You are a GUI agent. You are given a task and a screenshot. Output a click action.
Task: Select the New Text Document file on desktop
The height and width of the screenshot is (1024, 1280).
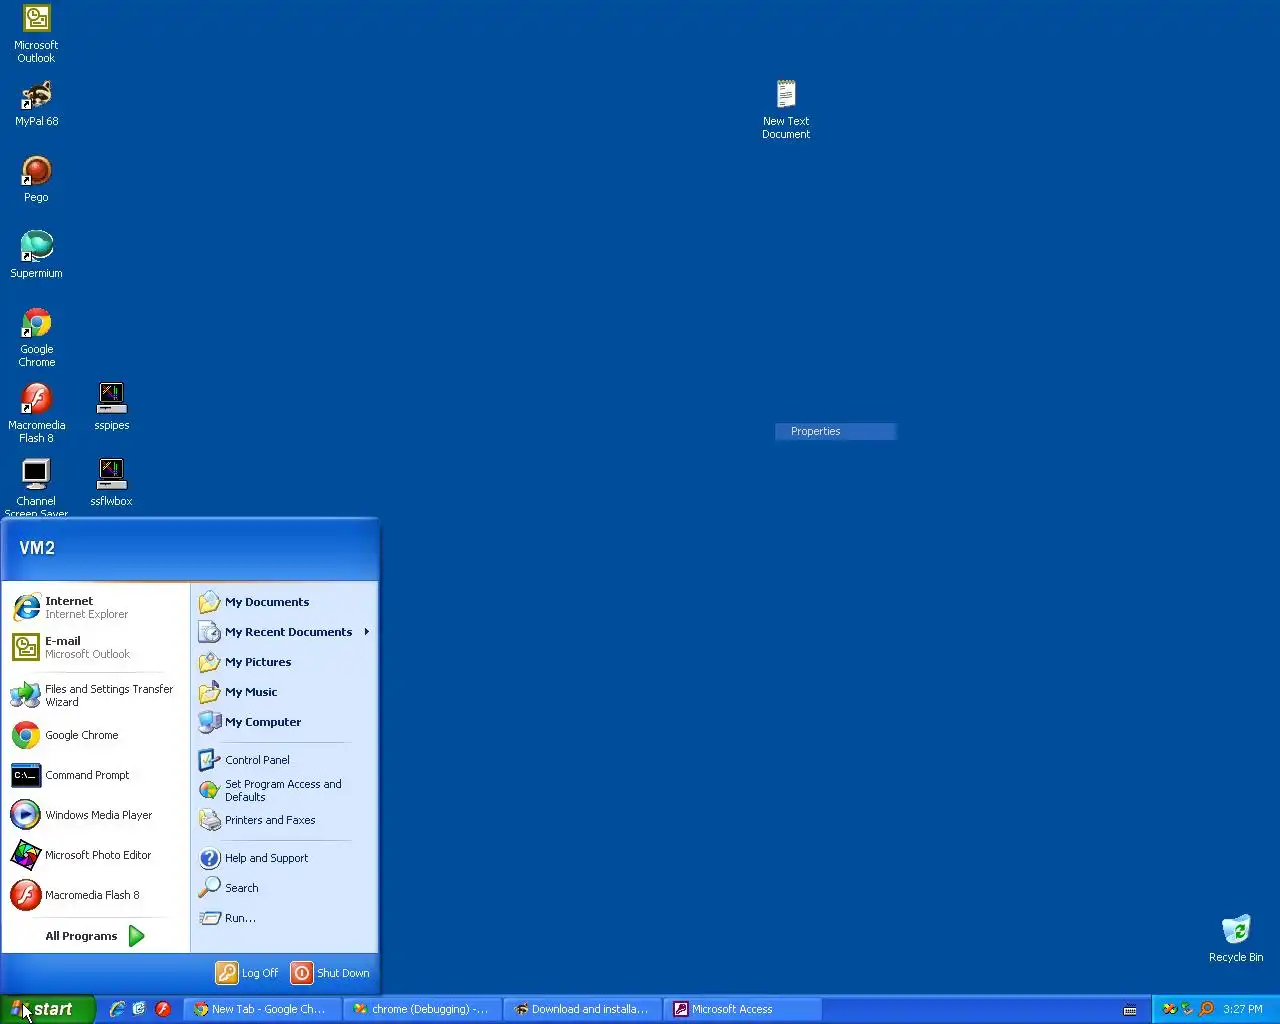pyautogui.click(x=786, y=110)
